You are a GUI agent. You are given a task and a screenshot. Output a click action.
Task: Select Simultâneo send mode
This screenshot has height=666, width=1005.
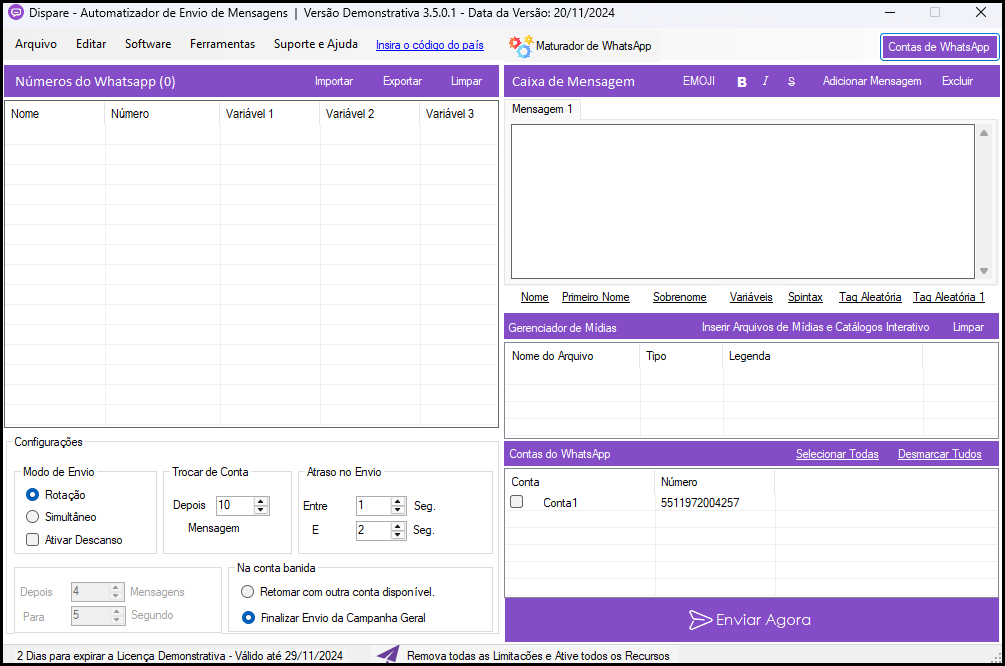(33, 517)
